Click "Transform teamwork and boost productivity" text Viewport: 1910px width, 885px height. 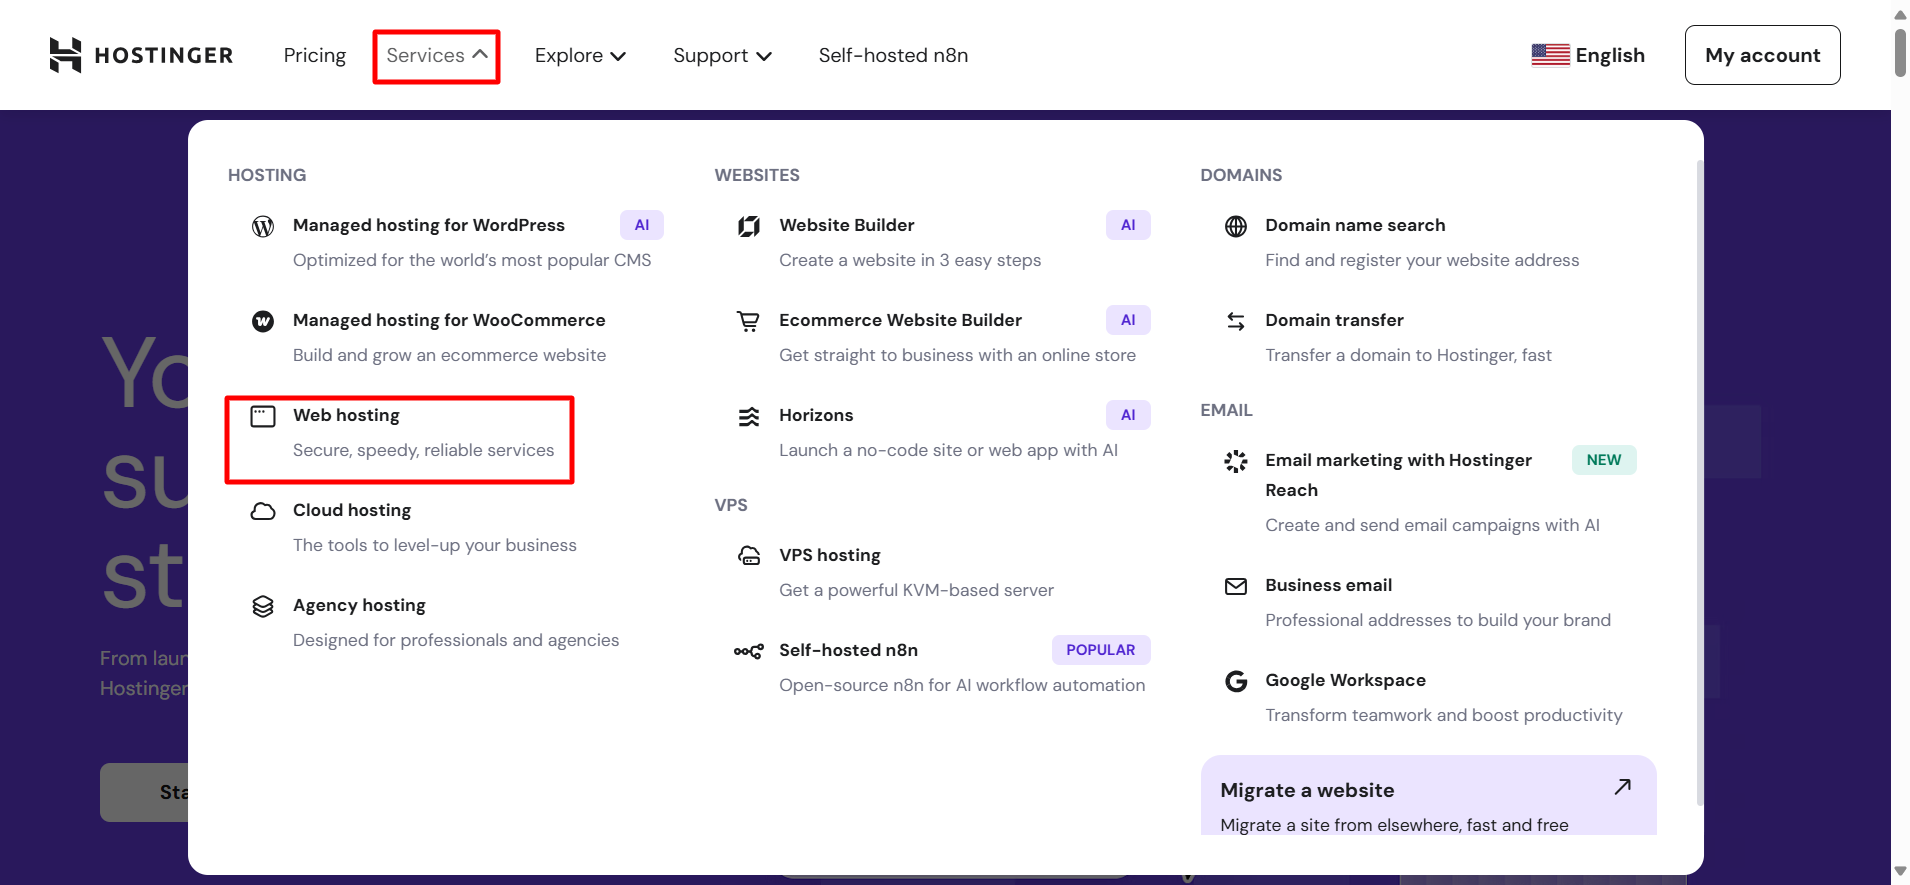click(x=1443, y=715)
